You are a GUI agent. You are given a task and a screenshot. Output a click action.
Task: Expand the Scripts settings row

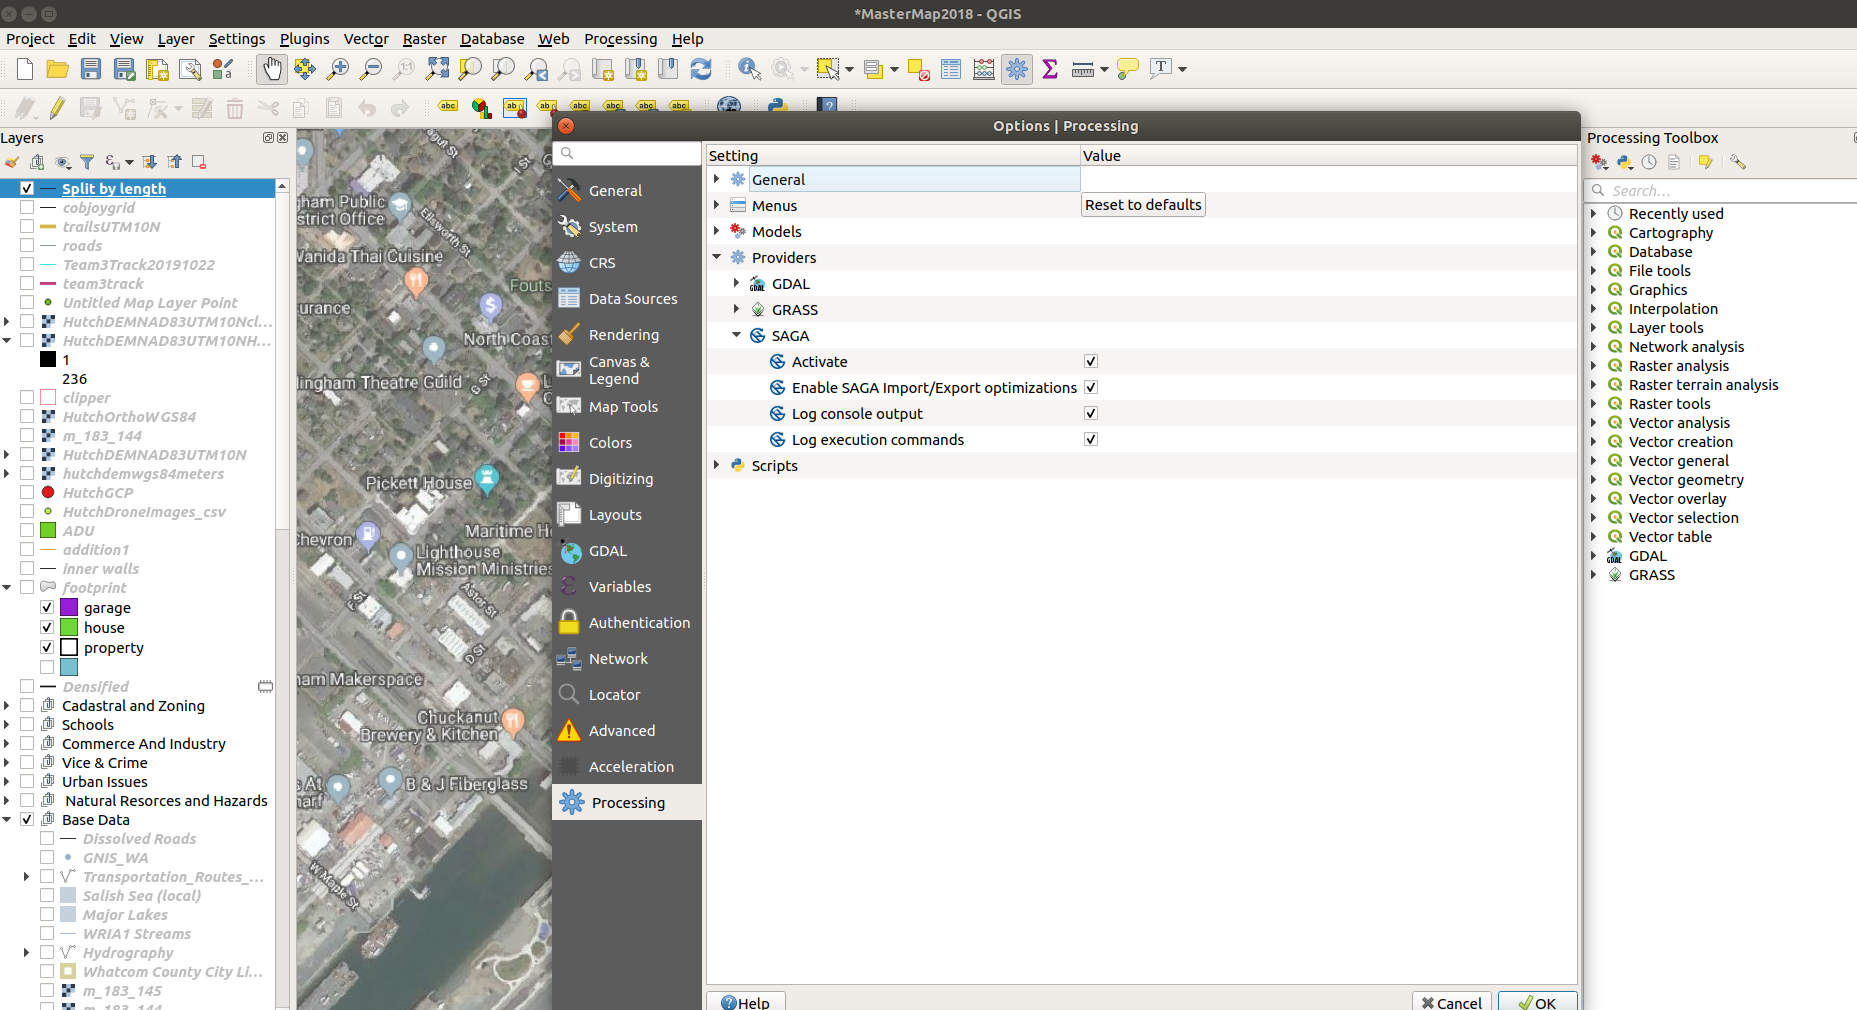tap(716, 465)
